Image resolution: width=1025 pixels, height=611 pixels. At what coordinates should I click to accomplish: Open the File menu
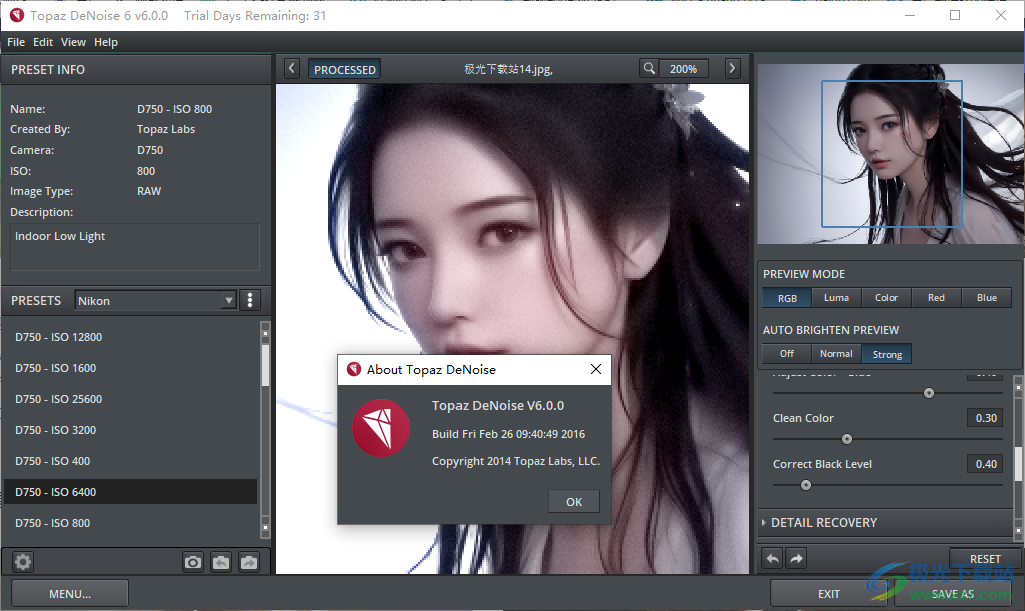pyautogui.click(x=15, y=42)
